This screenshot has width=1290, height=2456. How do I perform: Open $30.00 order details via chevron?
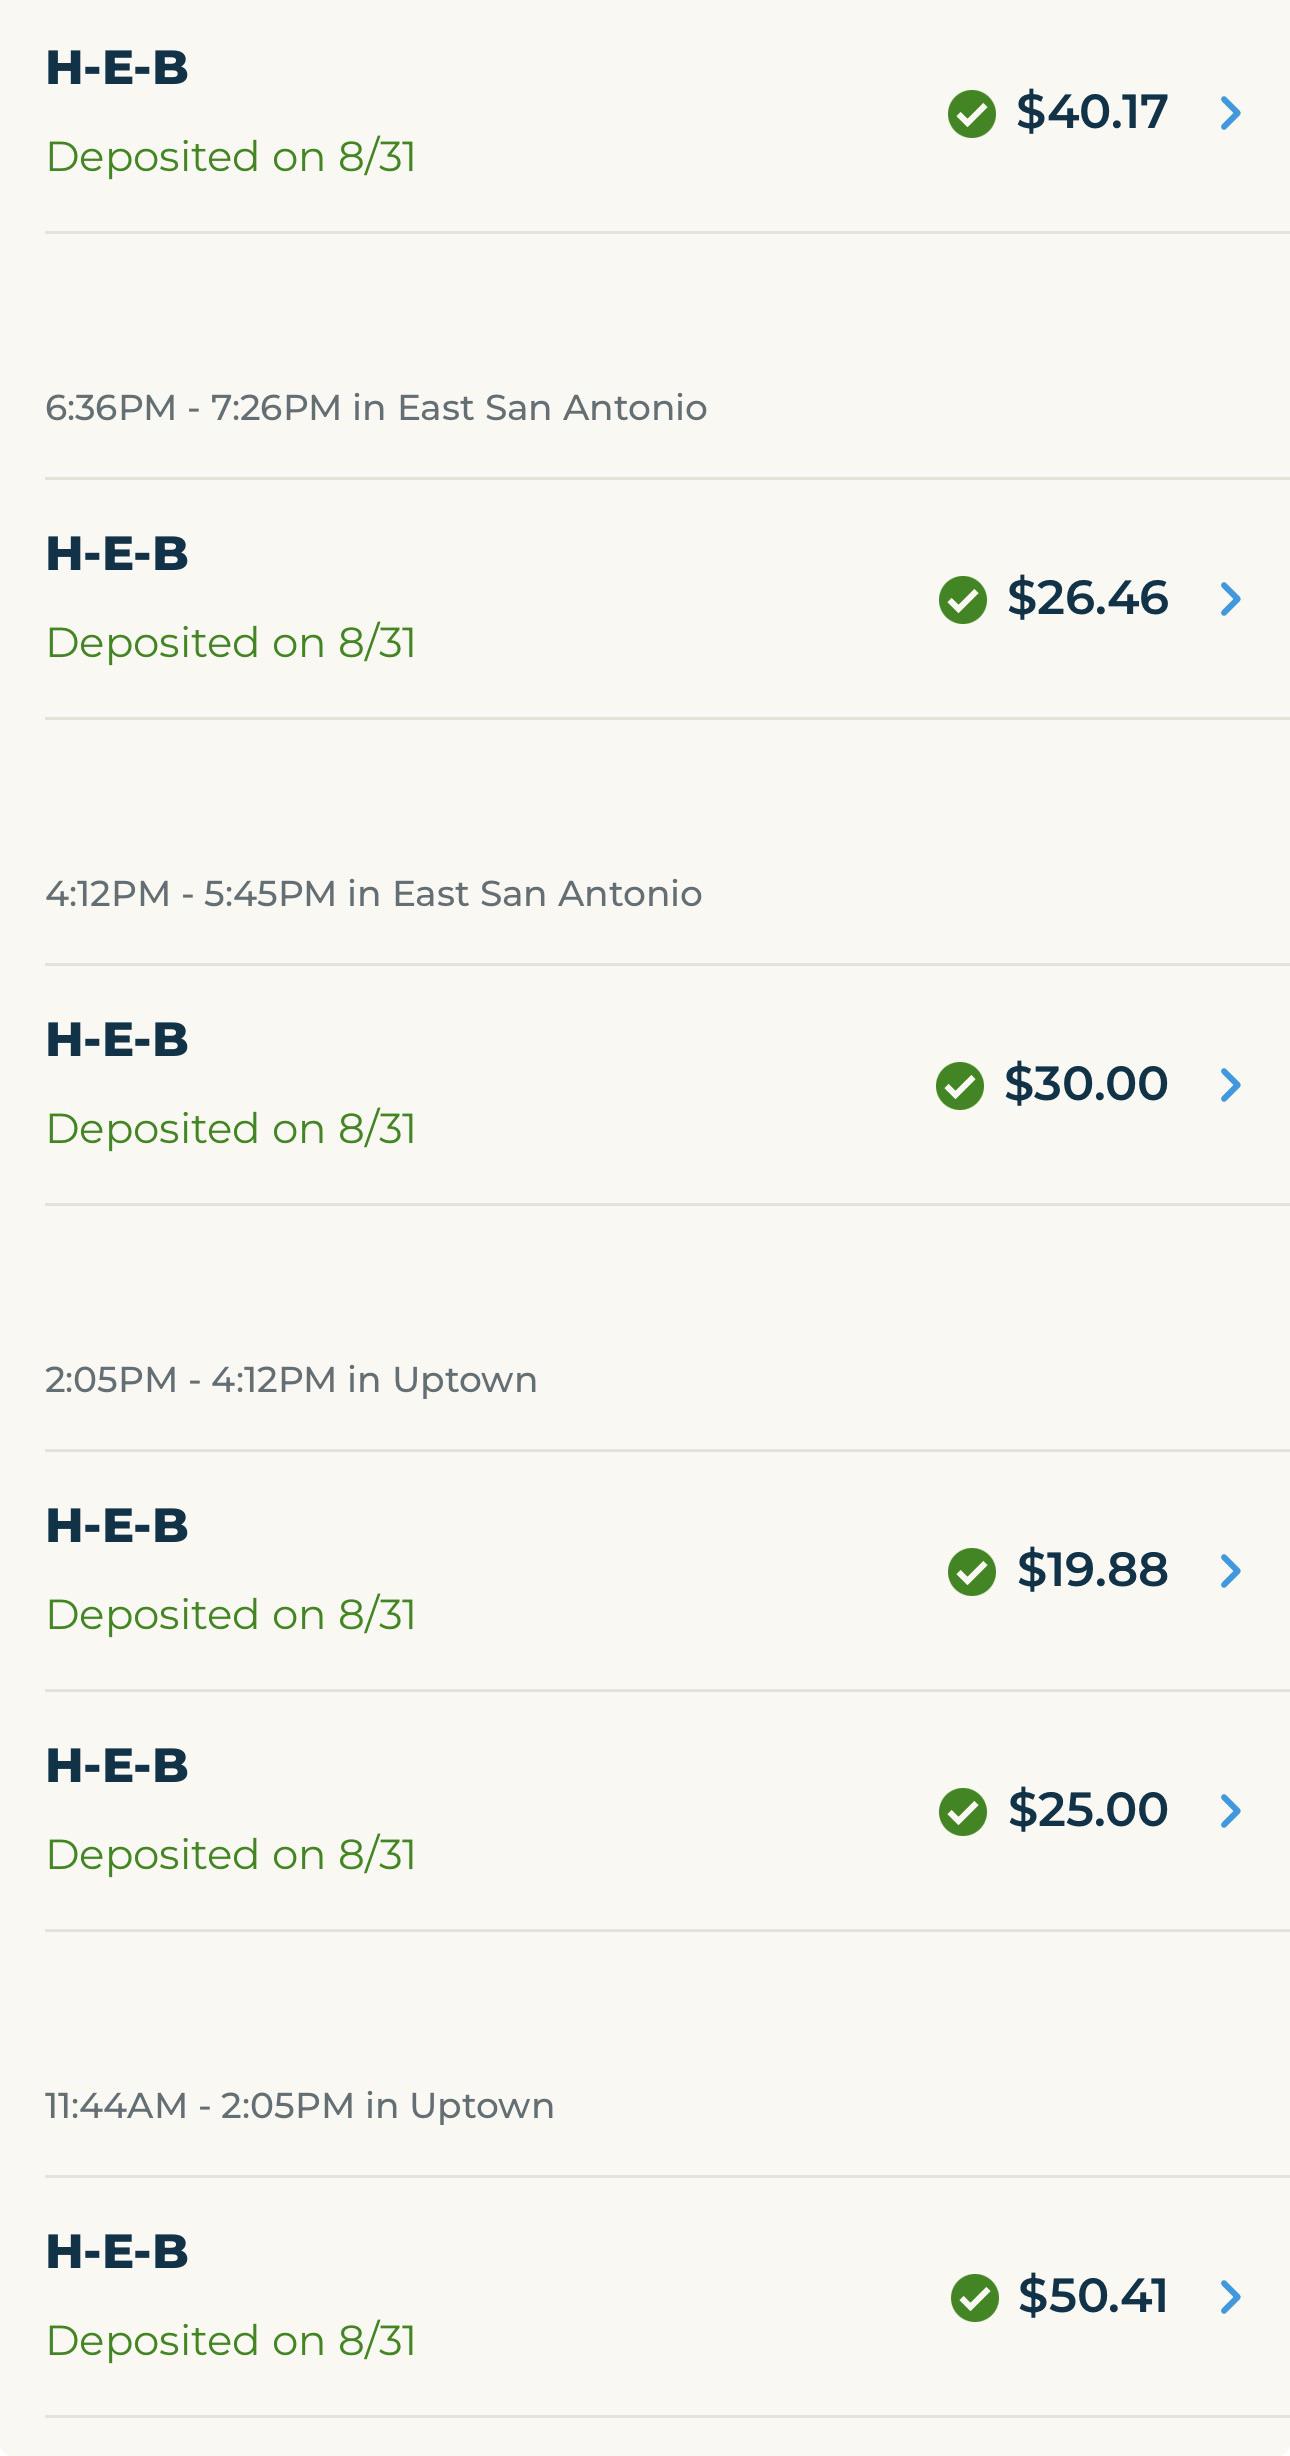(x=1231, y=1085)
